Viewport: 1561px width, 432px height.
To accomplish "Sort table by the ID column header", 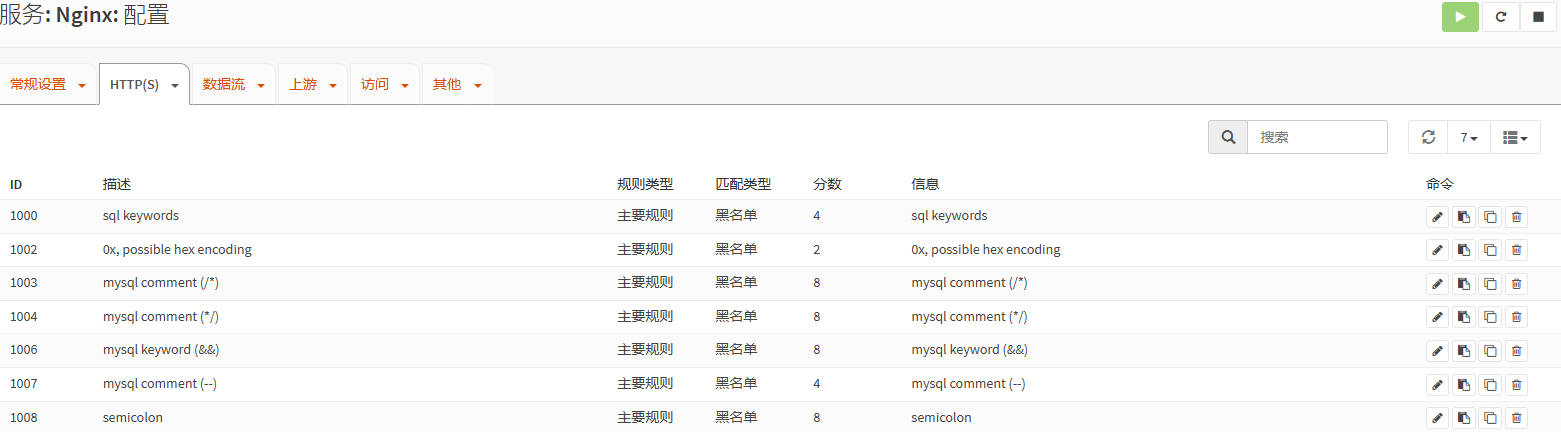I will 17,184.
